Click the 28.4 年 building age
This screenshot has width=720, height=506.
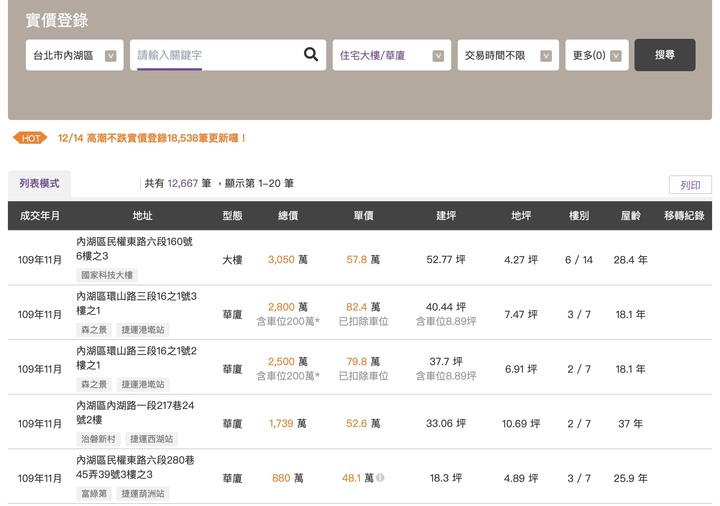point(630,260)
